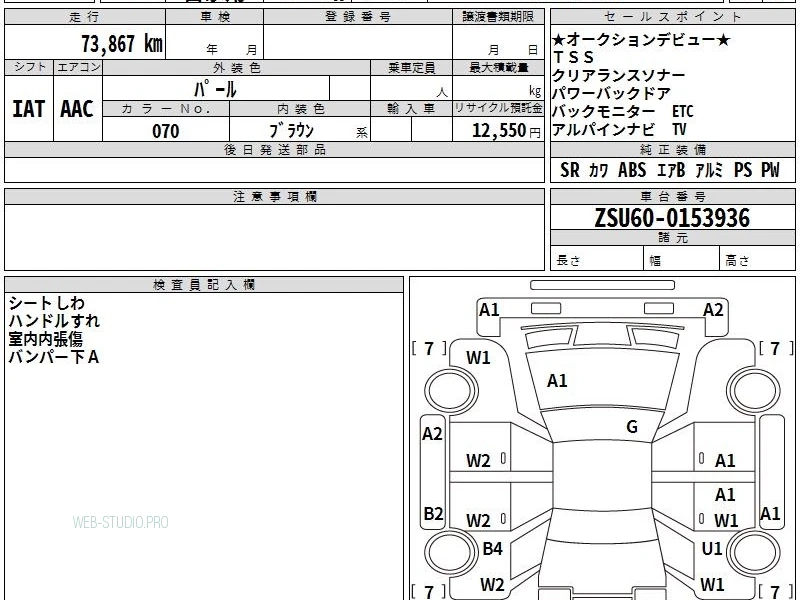Select the IAT transmission value
Viewport: 800px width, 600px height.
29,109
